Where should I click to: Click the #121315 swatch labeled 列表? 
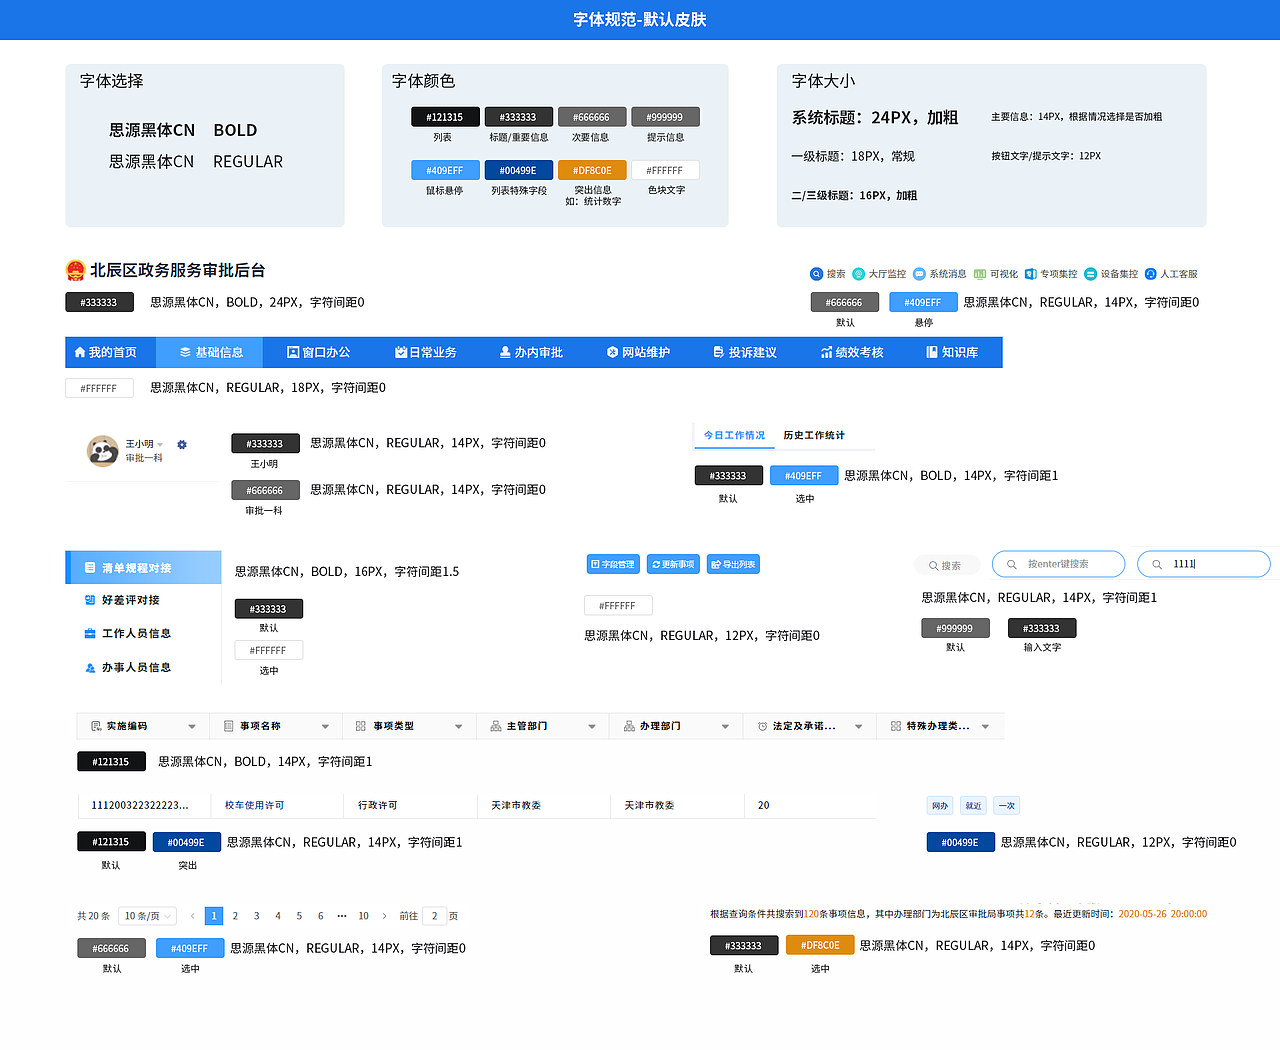pyautogui.click(x=445, y=117)
